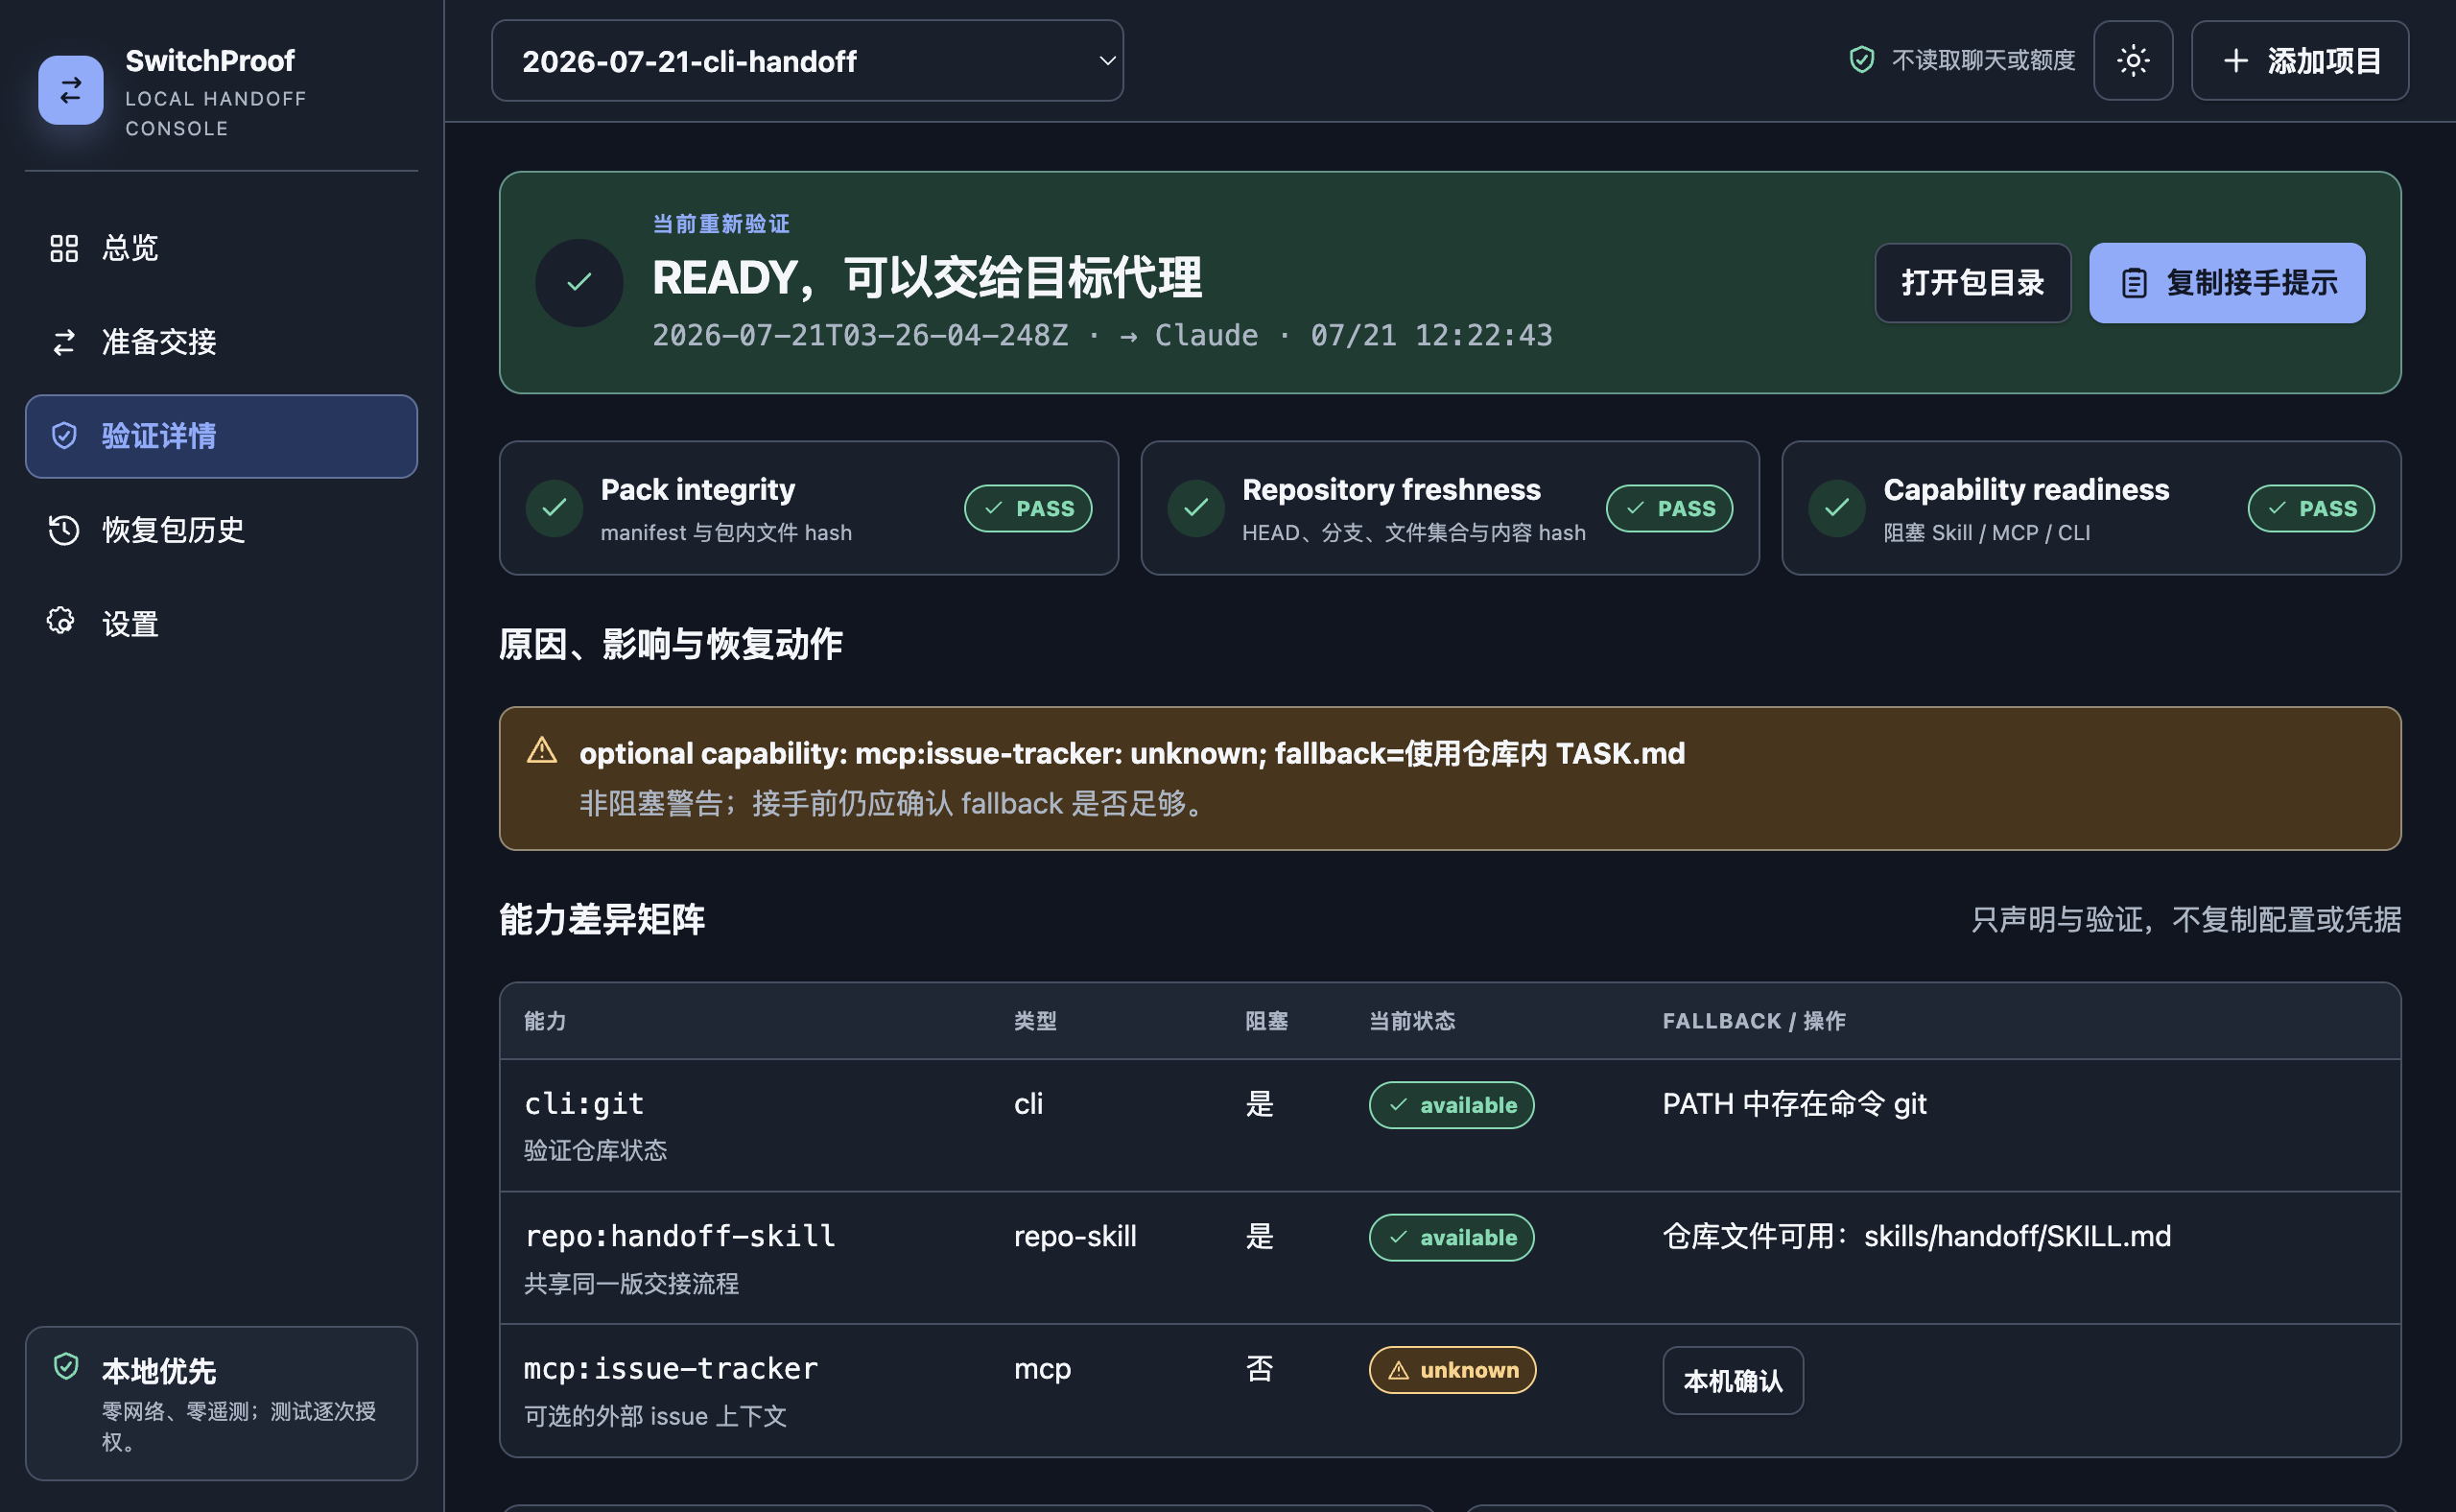Image resolution: width=2456 pixels, height=1512 pixels.
Task: Click 'PATH 中存在命令 git' fallback text
Action: (1794, 1104)
